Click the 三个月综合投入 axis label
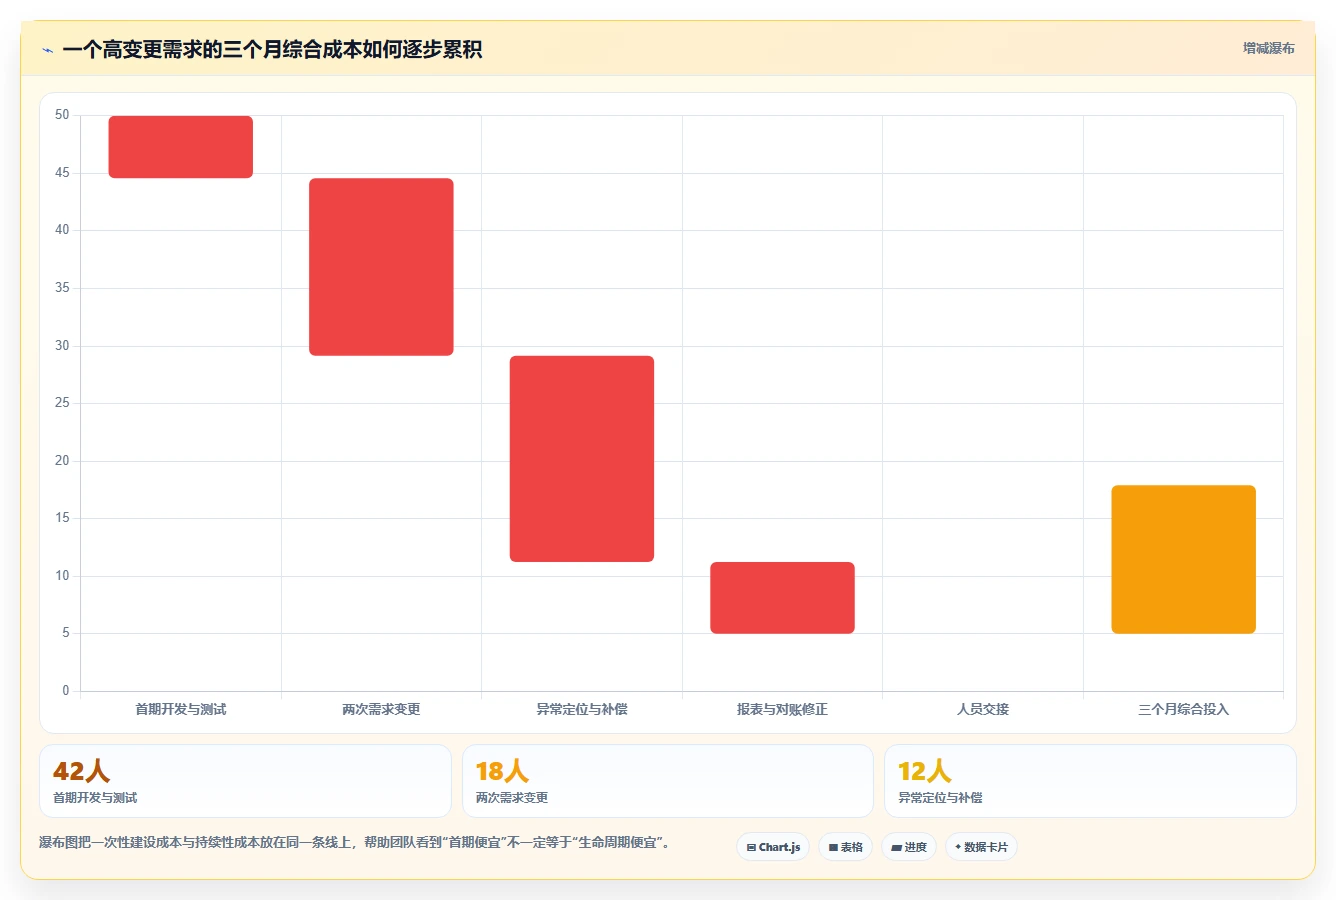This screenshot has height=900, width=1336. tap(1183, 709)
